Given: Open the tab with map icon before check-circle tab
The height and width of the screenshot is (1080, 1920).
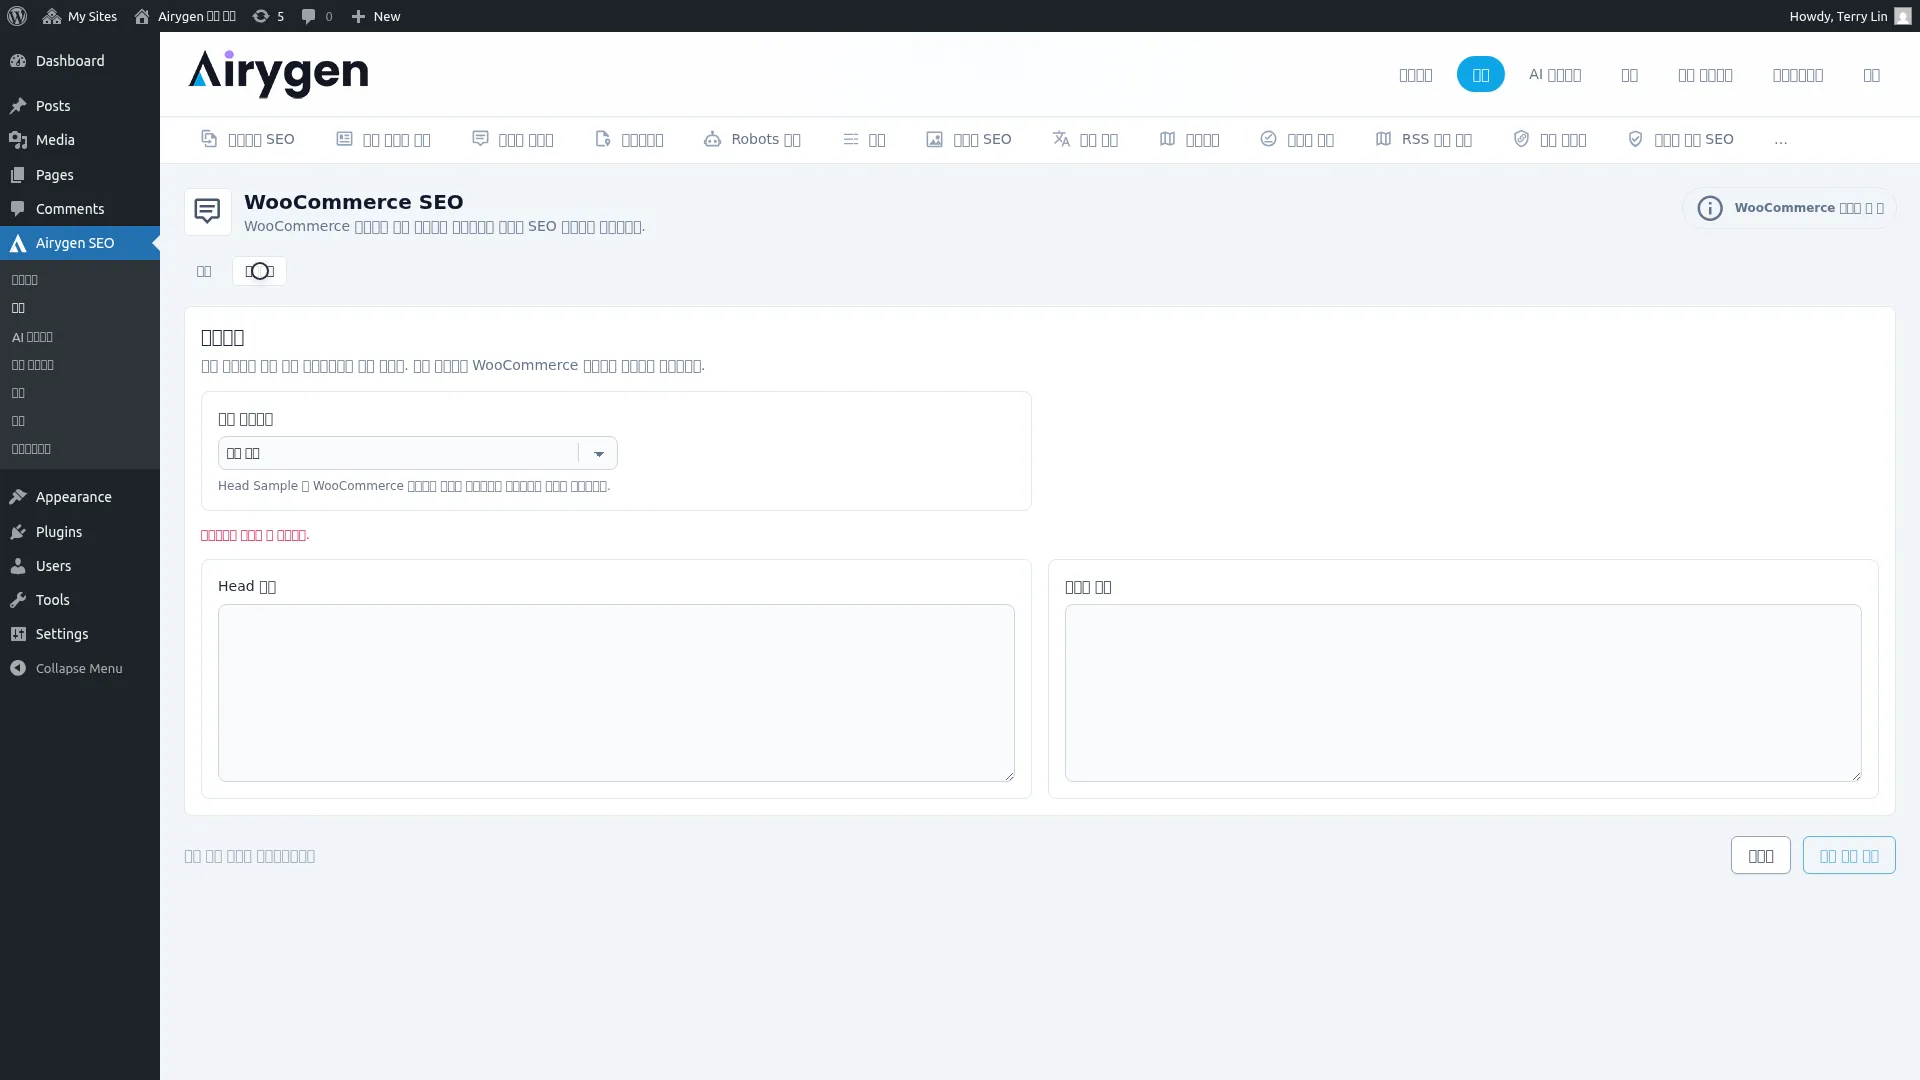Looking at the screenshot, I should click(x=1189, y=139).
